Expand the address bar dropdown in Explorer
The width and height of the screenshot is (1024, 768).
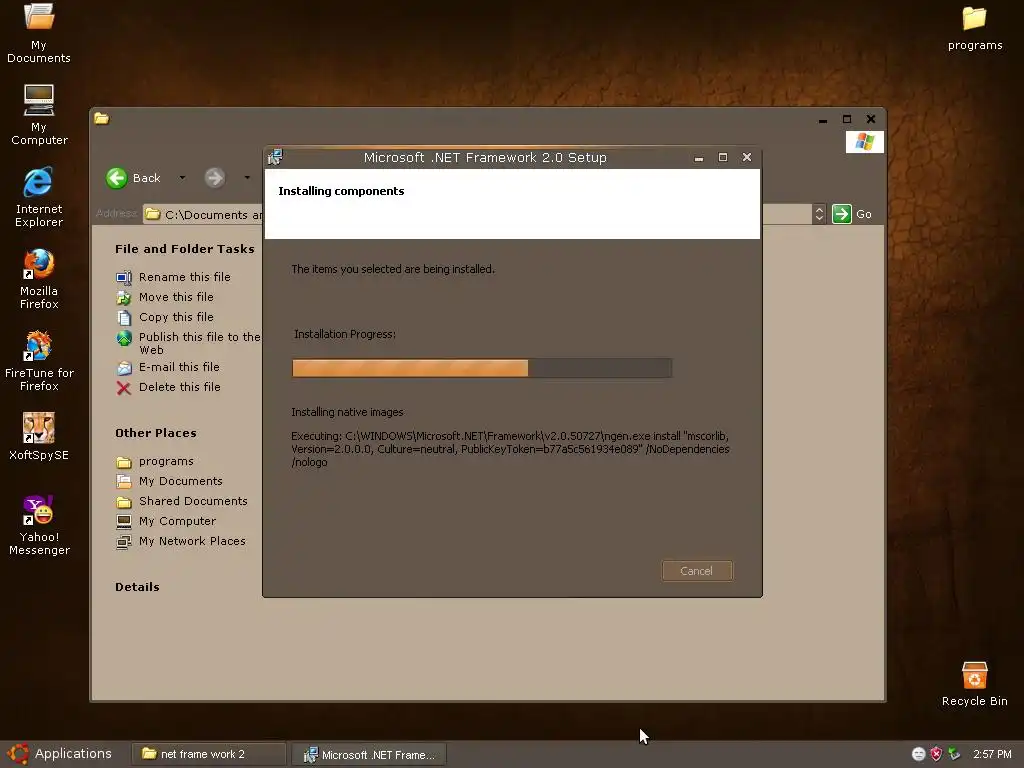819,214
